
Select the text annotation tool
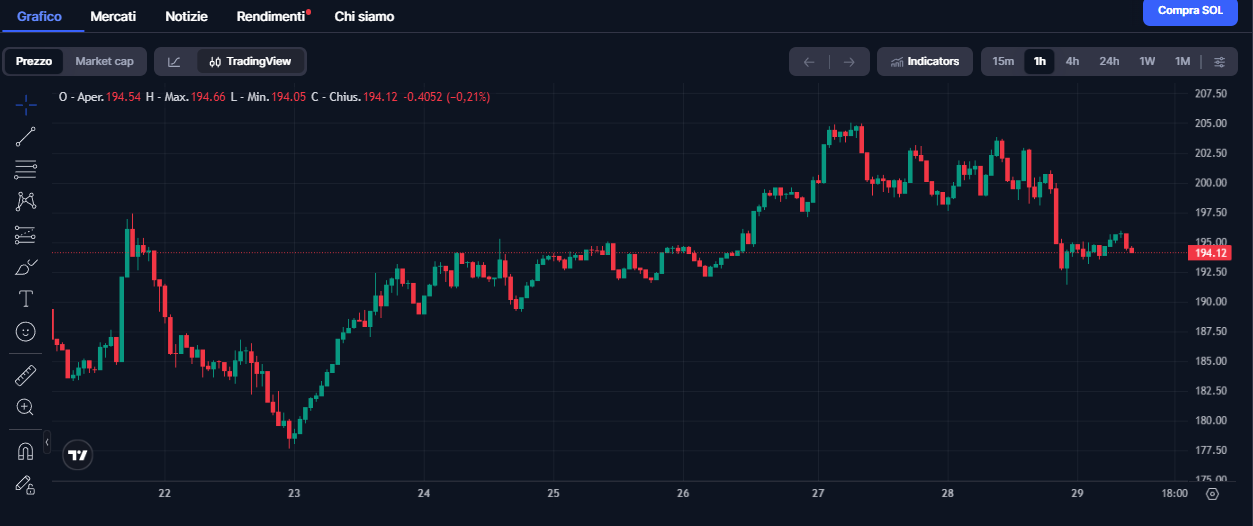click(x=26, y=299)
